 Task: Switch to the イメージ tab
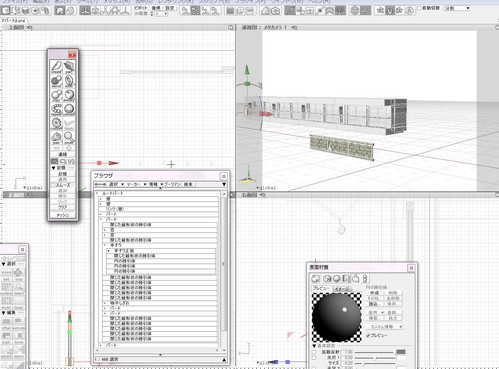point(342,289)
